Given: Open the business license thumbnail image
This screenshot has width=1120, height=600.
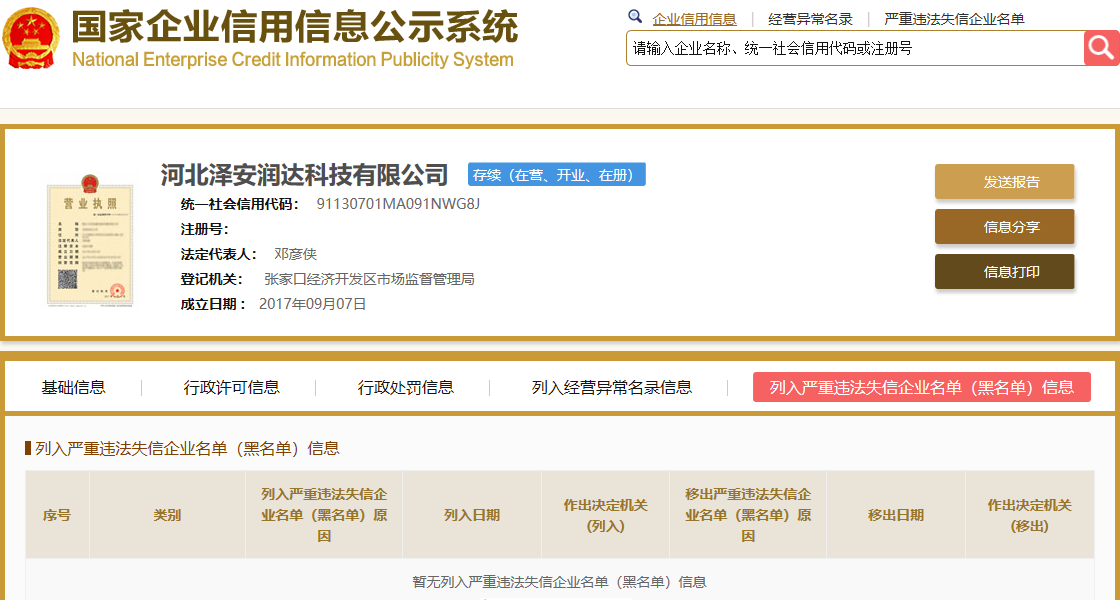Looking at the screenshot, I should pyautogui.click(x=89, y=239).
